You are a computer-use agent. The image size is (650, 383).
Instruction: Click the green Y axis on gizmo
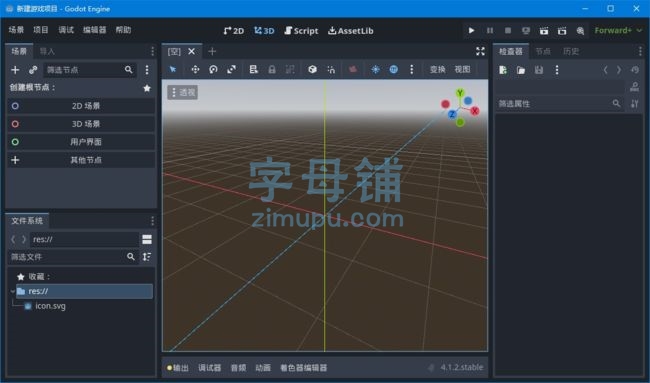click(x=460, y=93)
